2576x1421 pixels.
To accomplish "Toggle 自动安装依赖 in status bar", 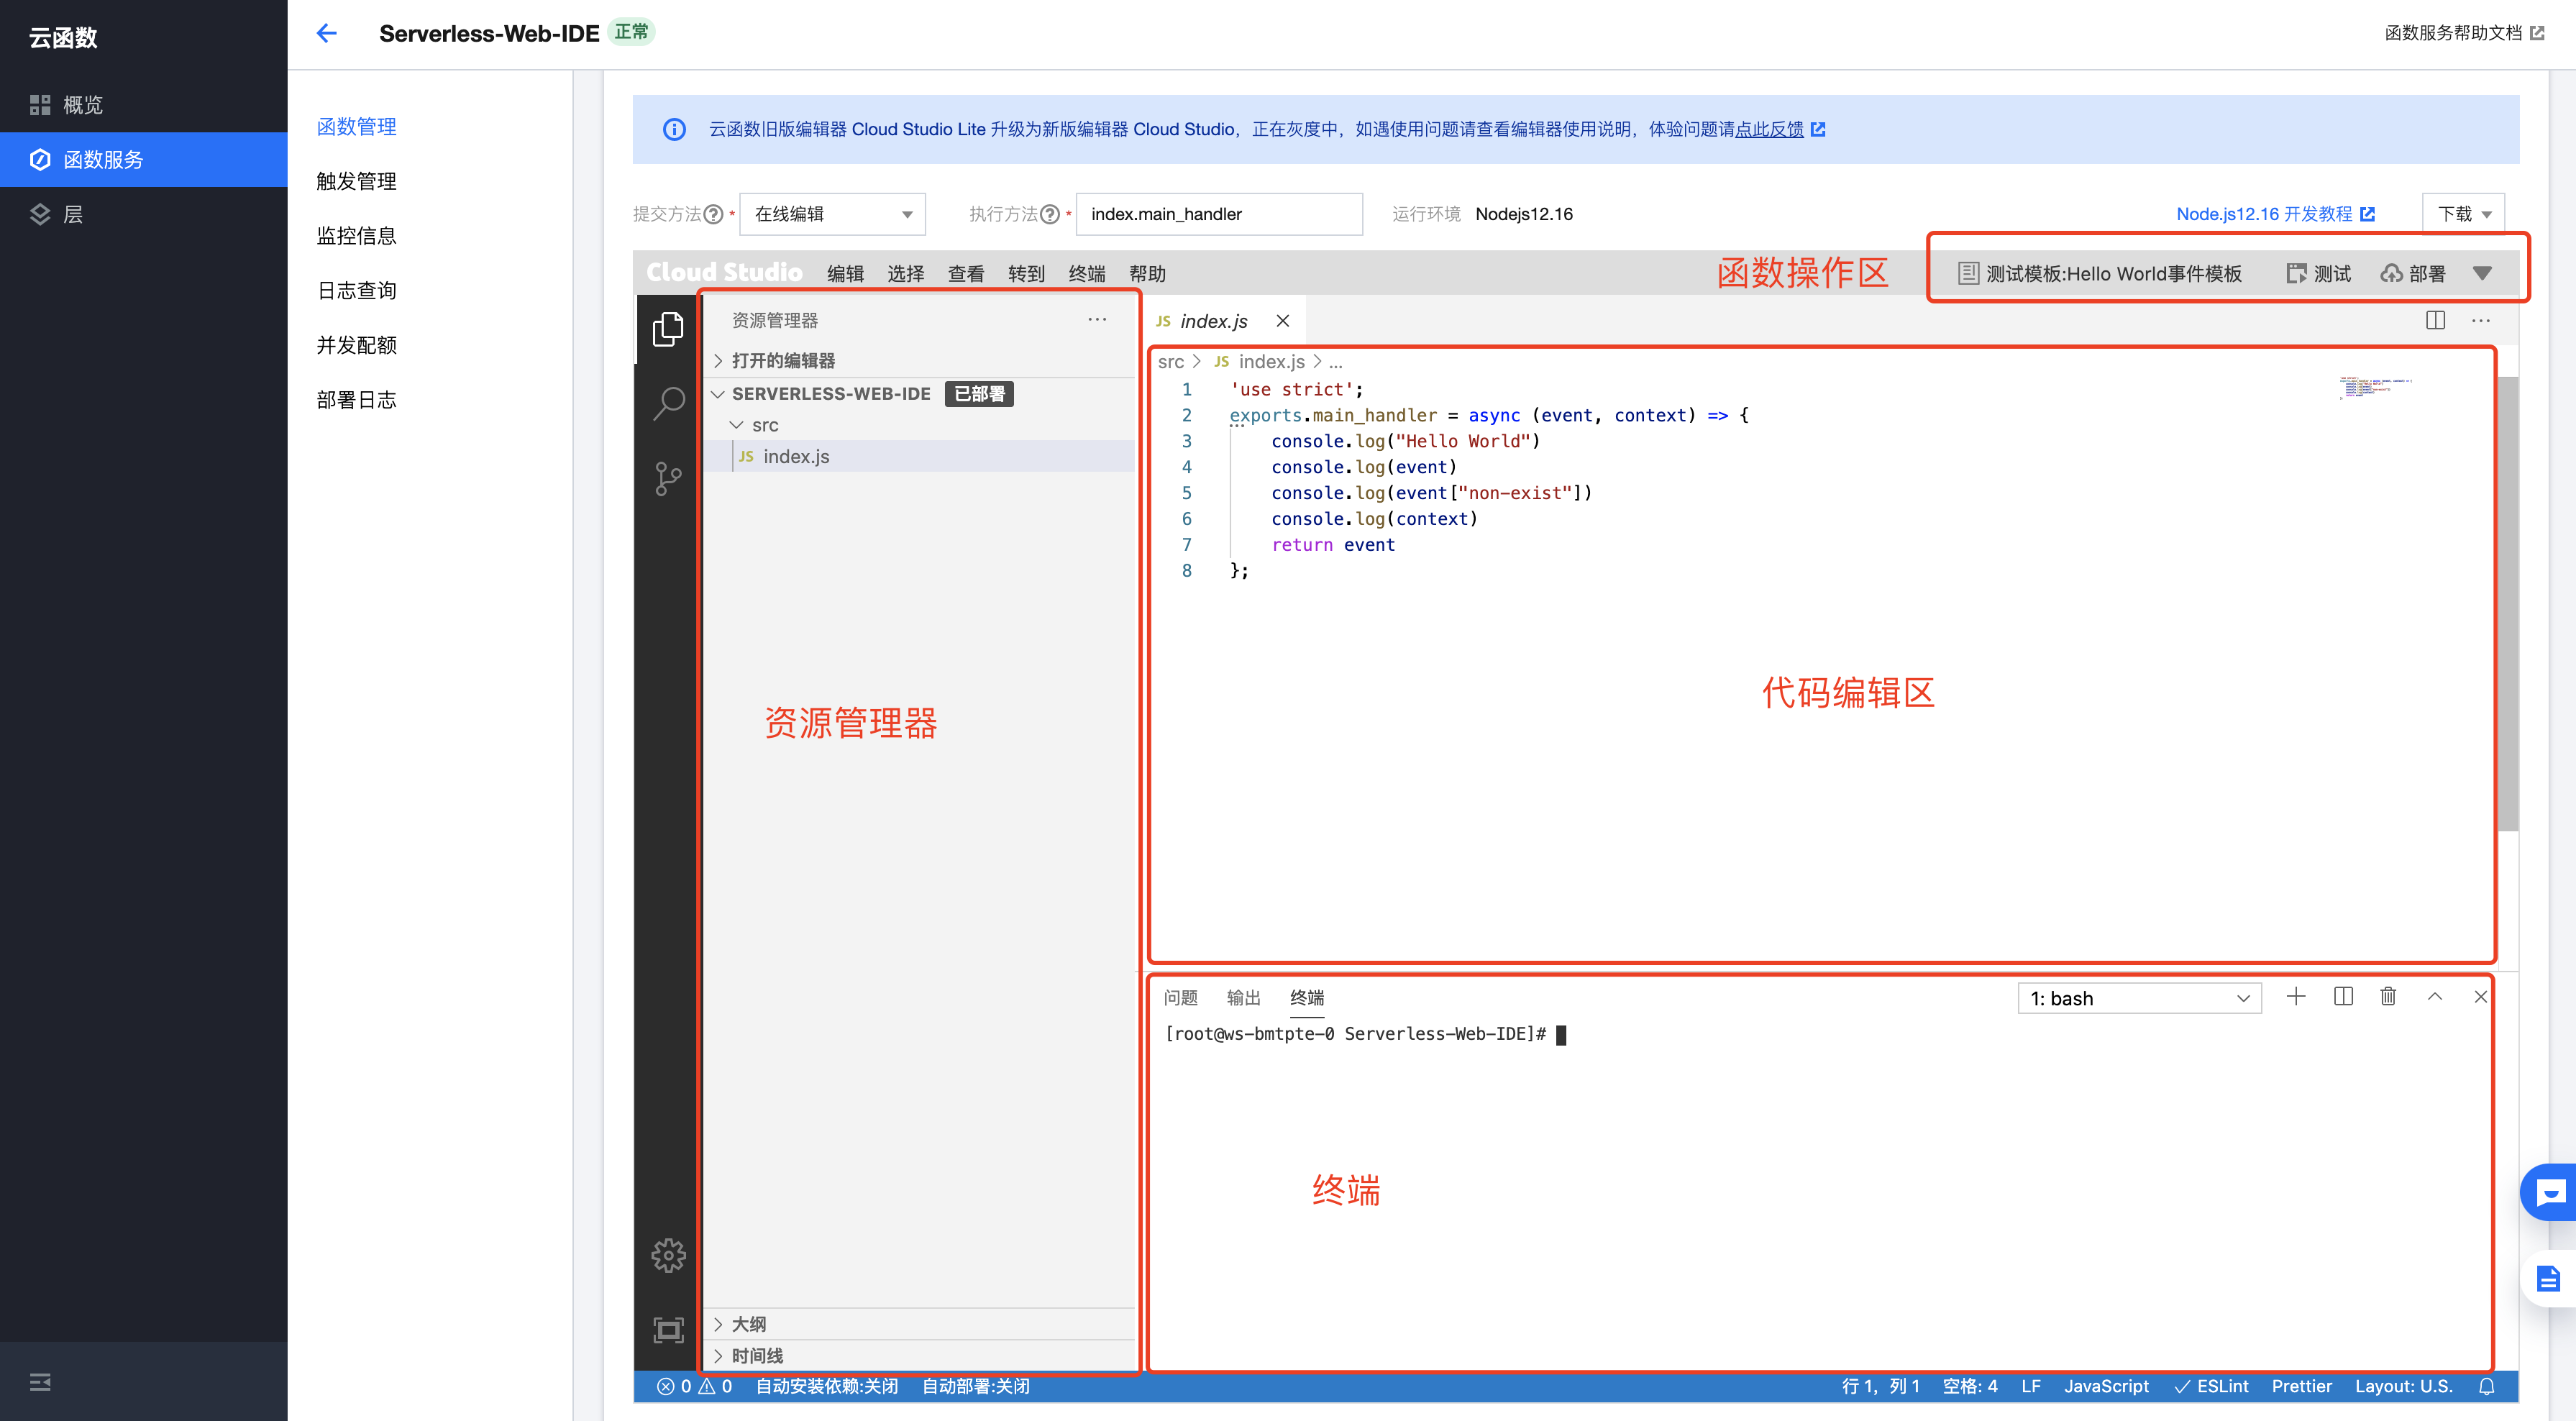I will pos(826,1386).
